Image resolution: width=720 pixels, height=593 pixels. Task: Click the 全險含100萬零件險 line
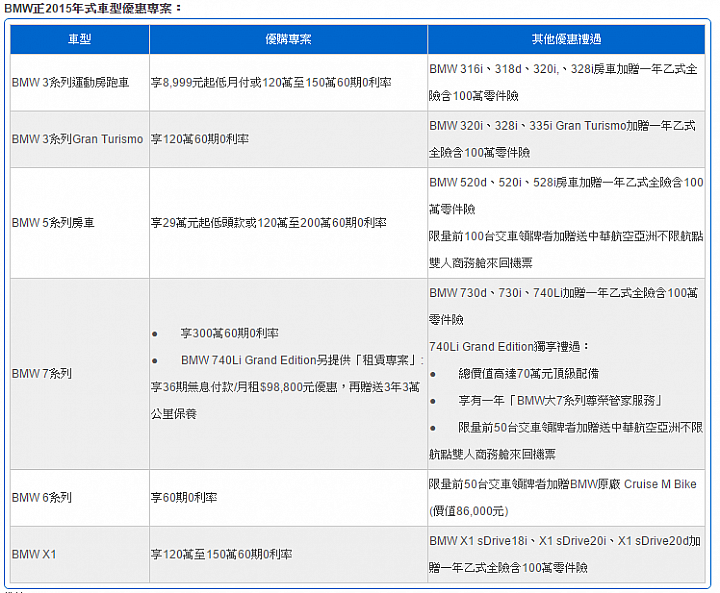point(479,152)
